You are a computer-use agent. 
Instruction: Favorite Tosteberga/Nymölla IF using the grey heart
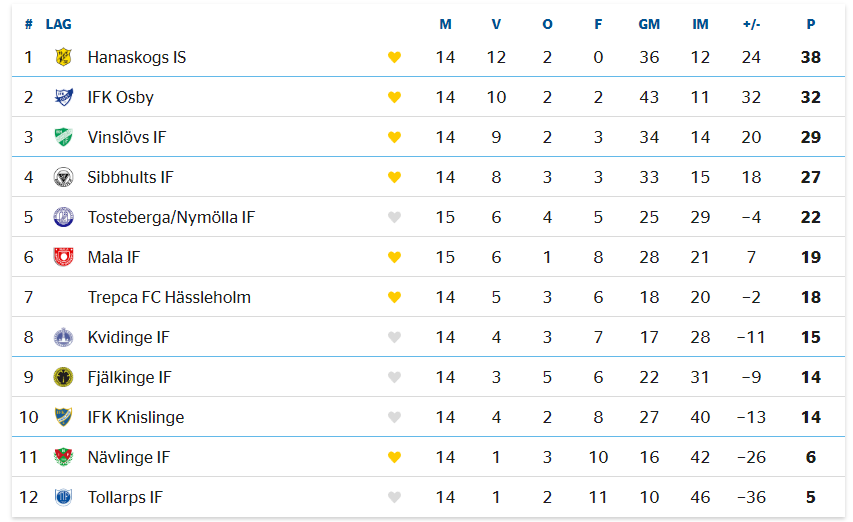coord(394,217)
